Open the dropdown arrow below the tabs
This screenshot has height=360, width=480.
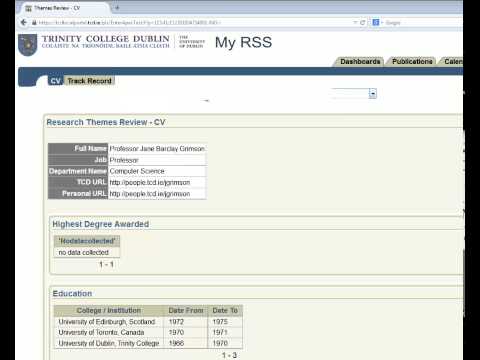pyautogui.click(x=373, y=94)
